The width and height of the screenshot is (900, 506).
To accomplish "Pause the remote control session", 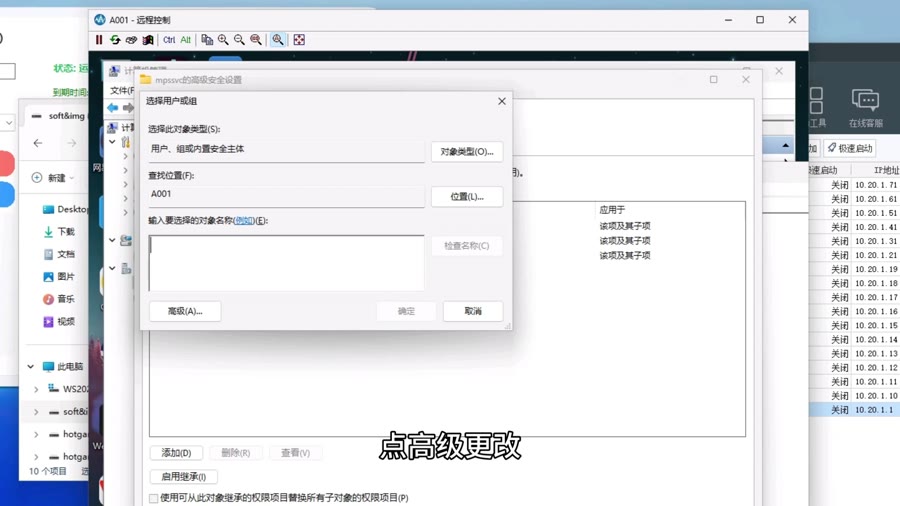I will (x=99, y=40).
